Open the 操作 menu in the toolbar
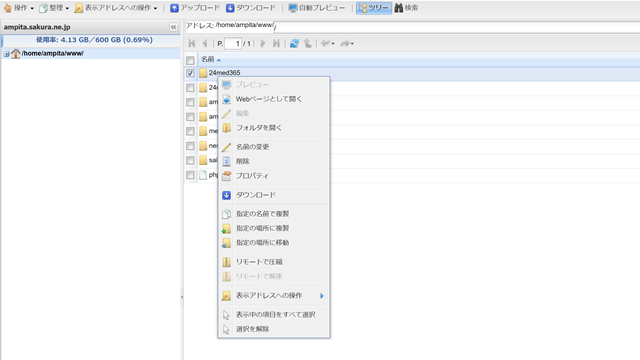The width and height of the screenshot is (640, 360). click(18, 8)
